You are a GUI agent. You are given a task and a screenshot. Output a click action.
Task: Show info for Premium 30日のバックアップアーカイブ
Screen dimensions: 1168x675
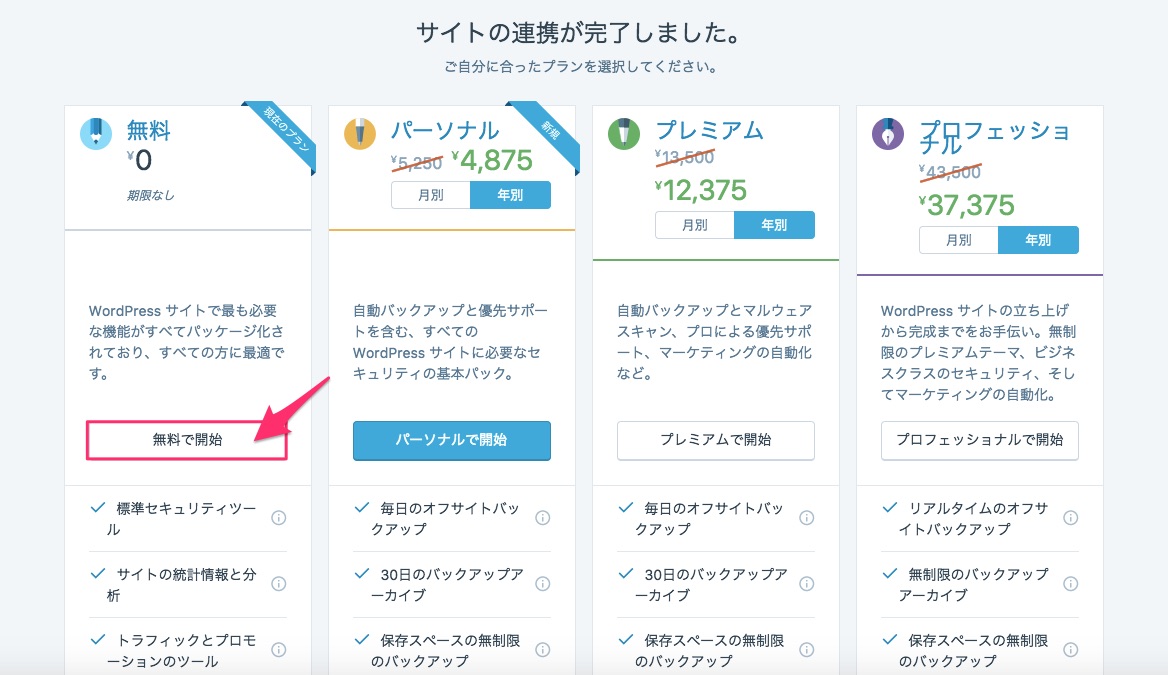[807, 584]
